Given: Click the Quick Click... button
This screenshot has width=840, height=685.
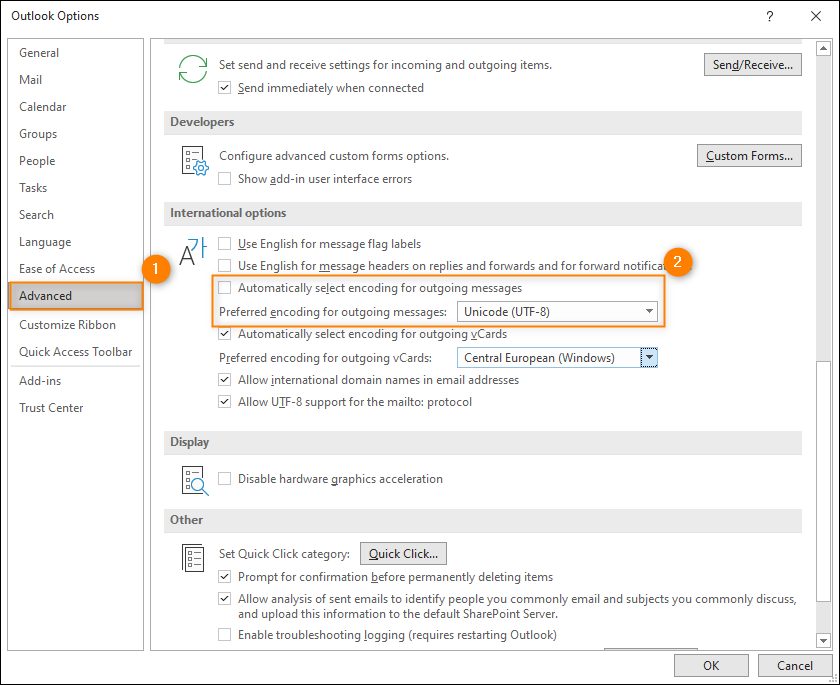Looking at the screenshot, I should pyautogui.click(x=403, y=554).
